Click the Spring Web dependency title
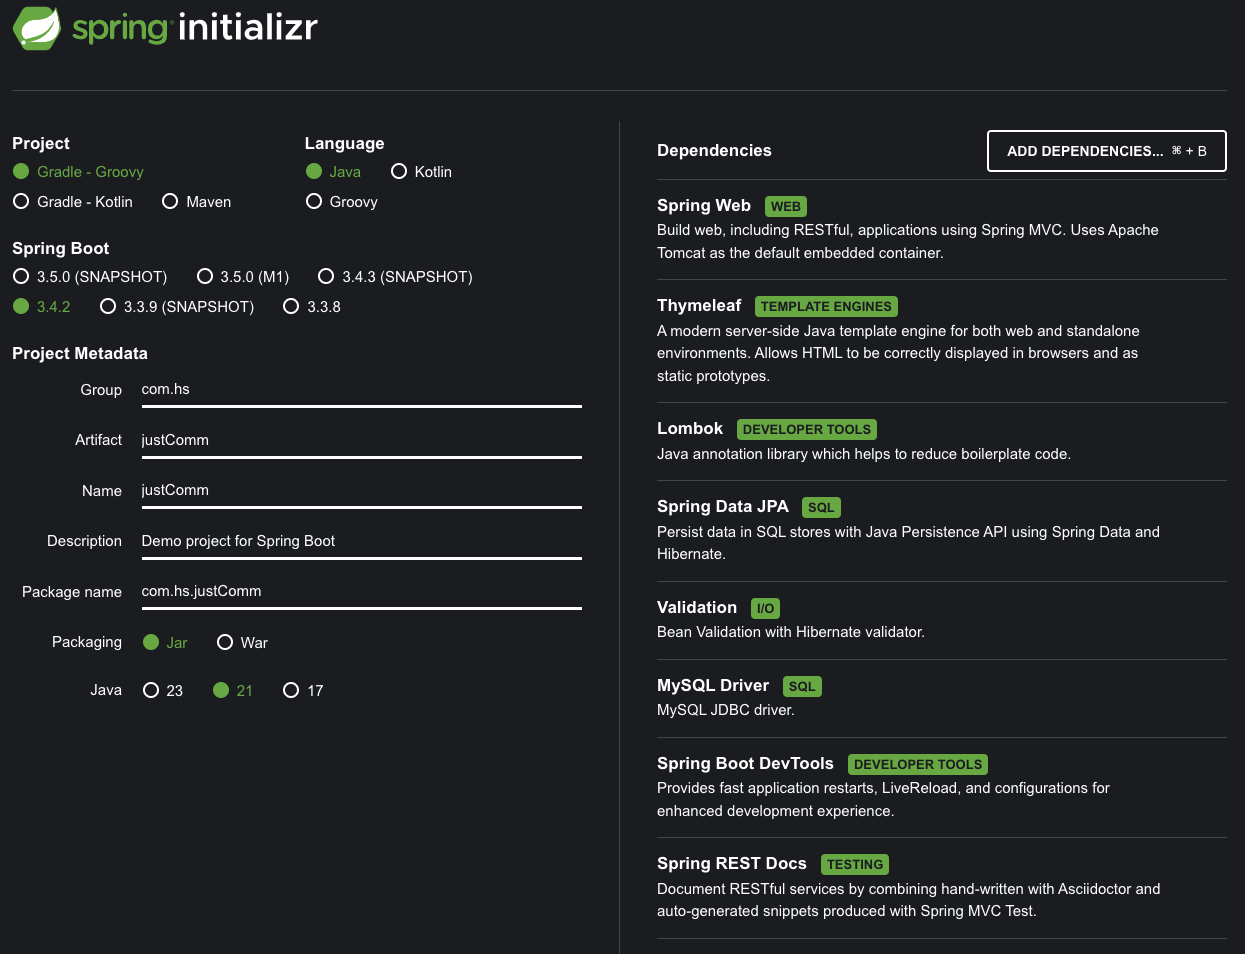The height and width of the screenshot is (954, 1245). pyautogui.click(x=704, y=206)
